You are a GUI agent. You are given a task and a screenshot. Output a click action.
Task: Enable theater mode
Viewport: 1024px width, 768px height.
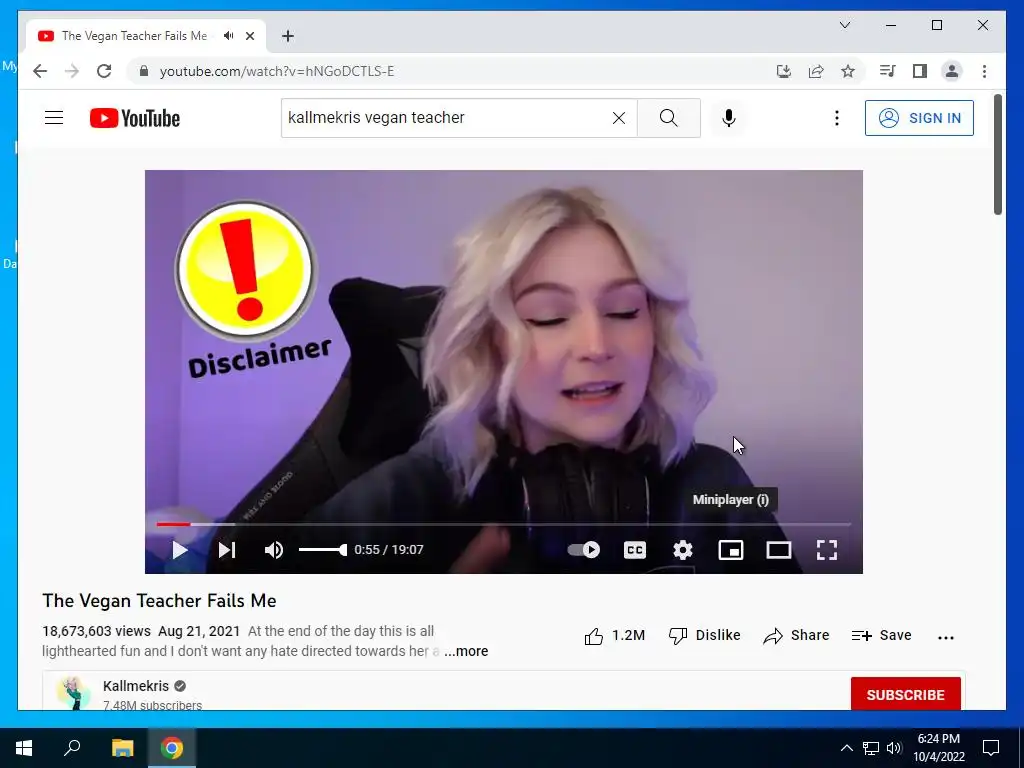(778, 550)
